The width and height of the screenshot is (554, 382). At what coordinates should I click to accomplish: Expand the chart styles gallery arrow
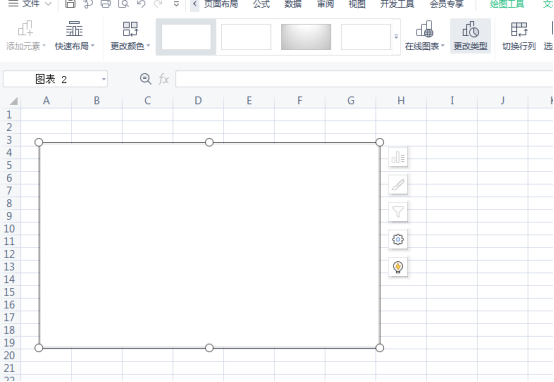396,36
